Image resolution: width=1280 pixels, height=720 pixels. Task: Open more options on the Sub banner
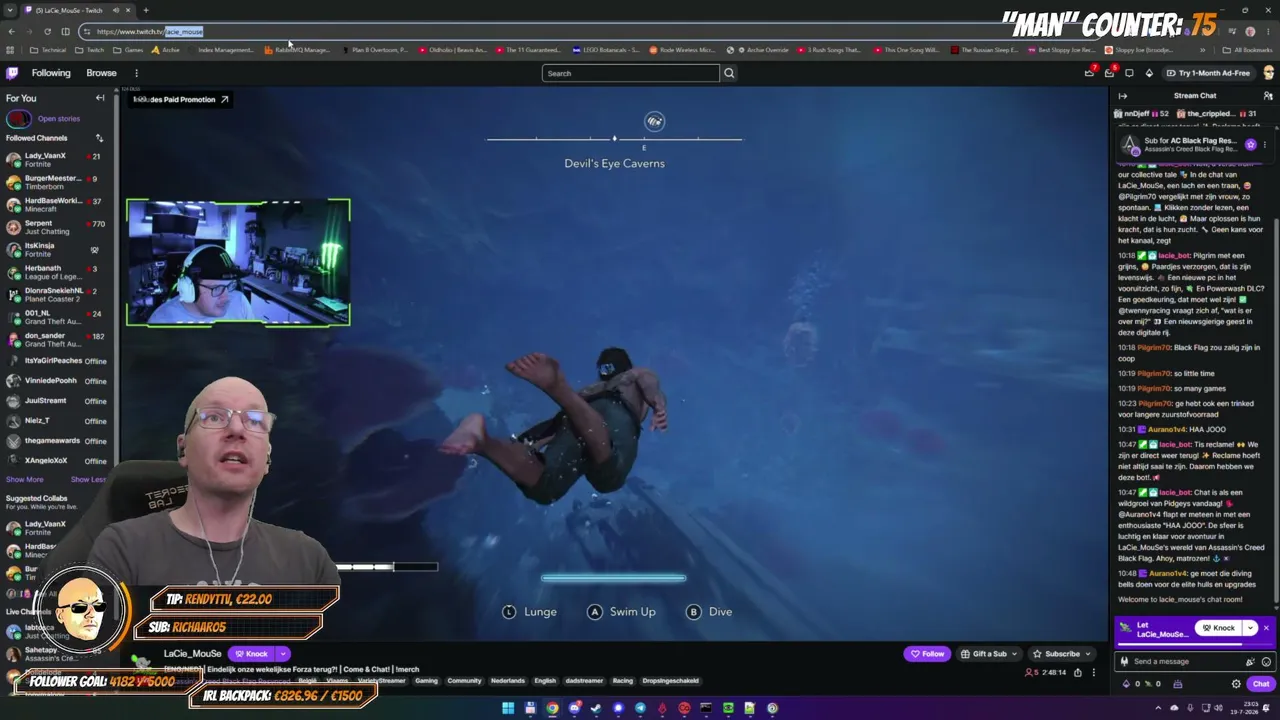click(1264, 145)
